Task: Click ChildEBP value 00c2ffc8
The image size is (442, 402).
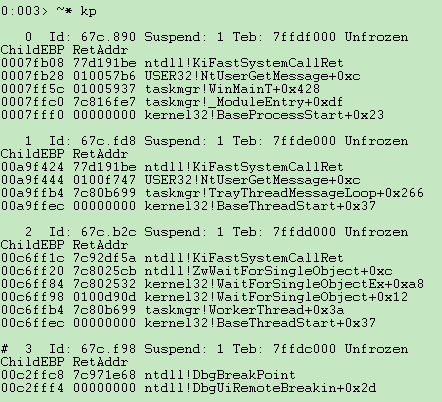Action: [x=32, y=375]
